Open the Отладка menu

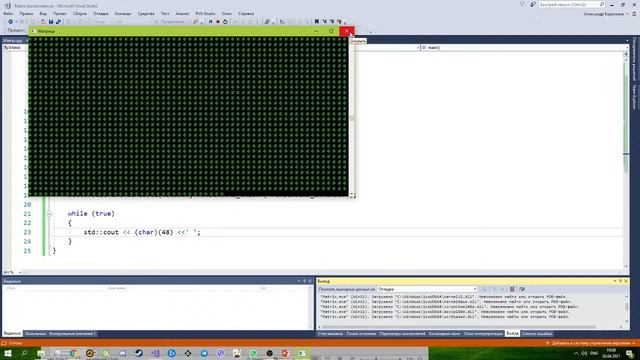point(100,13)
